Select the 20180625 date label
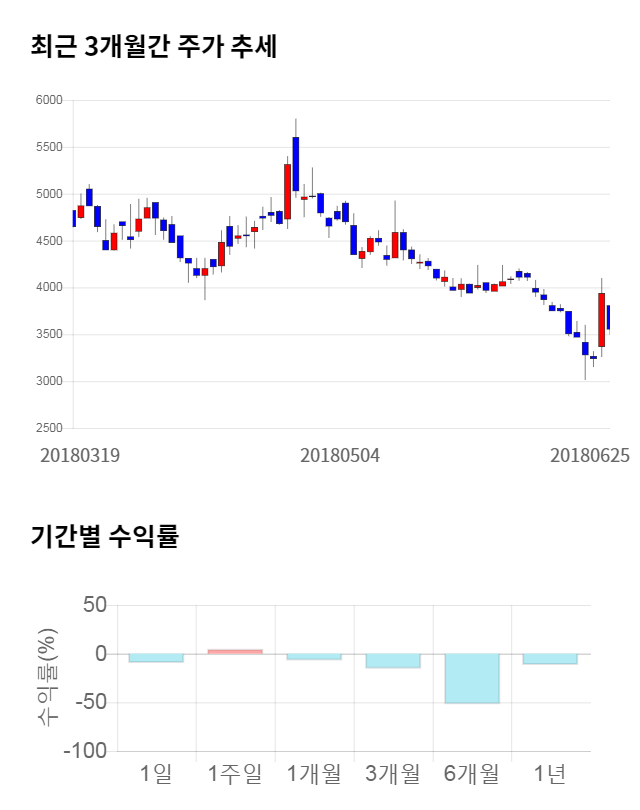Image resolution: width=640 pixels, height=810 pixels. point(590,455)
